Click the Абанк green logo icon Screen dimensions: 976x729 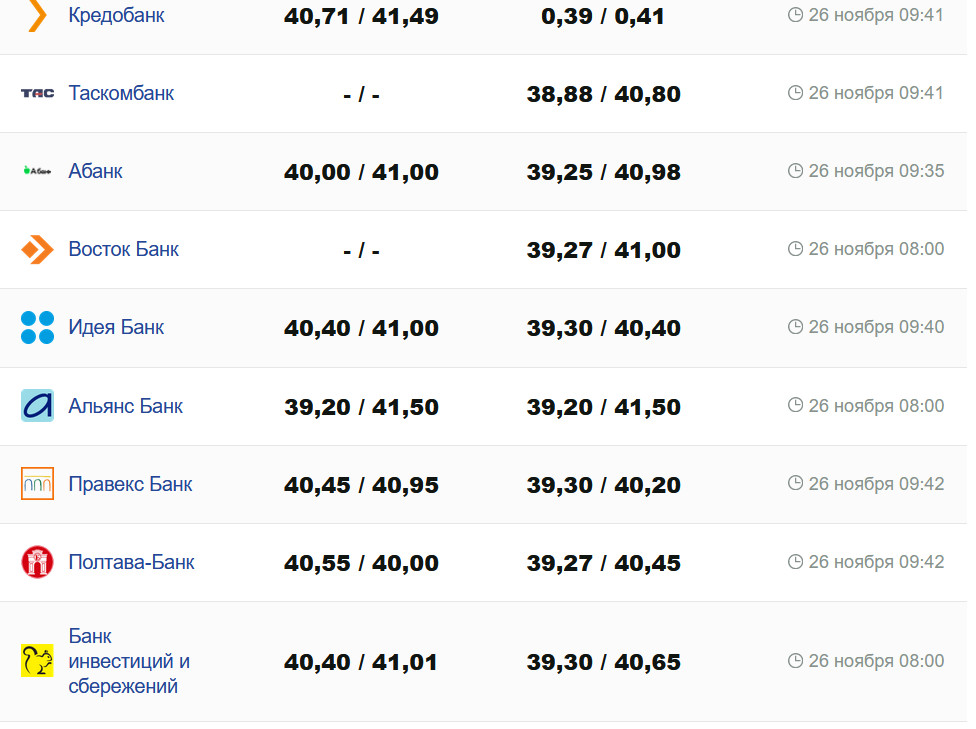(37, 171)
